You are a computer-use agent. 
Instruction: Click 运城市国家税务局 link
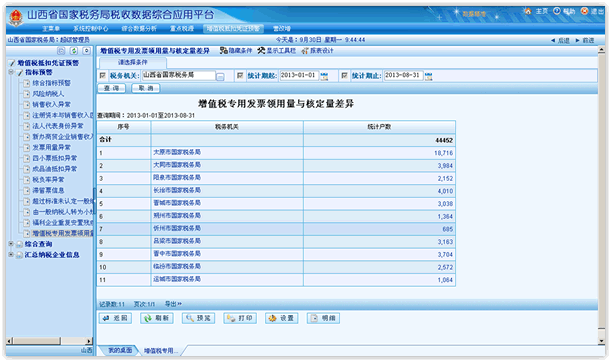pos(177,279)
